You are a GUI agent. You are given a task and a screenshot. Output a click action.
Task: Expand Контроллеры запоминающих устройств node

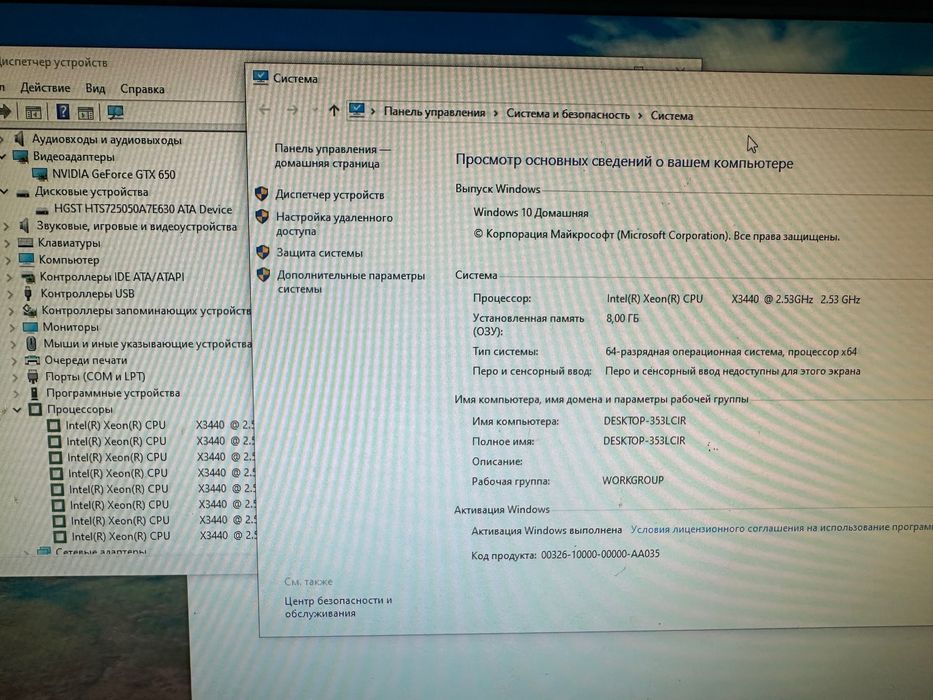(11, 311)
